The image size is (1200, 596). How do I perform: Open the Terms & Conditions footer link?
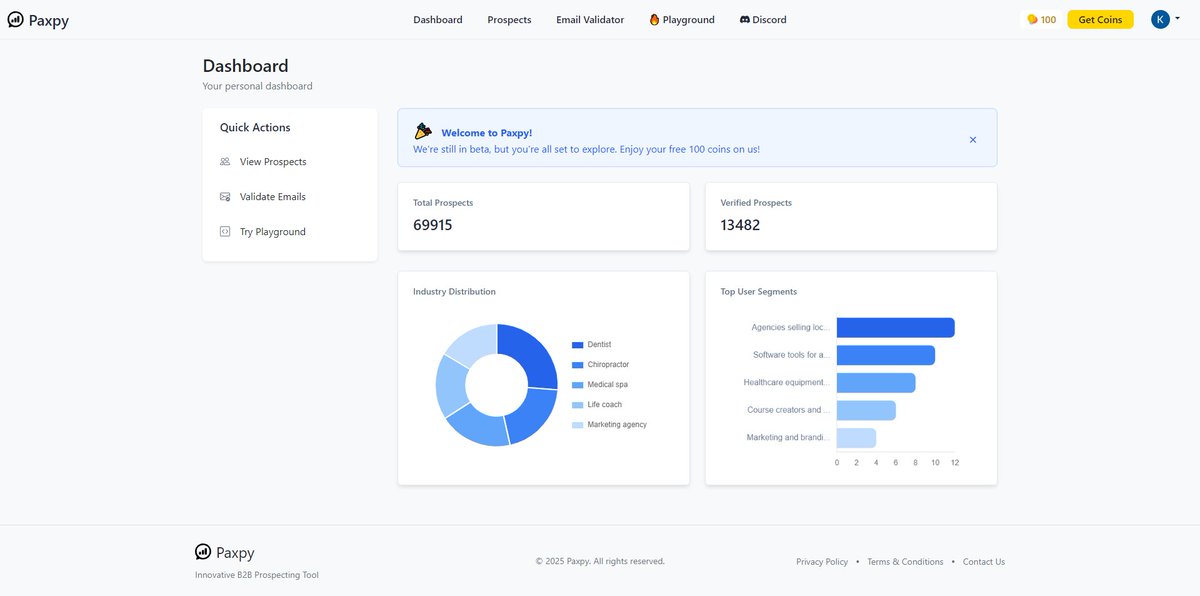click(x=905, y=562)
